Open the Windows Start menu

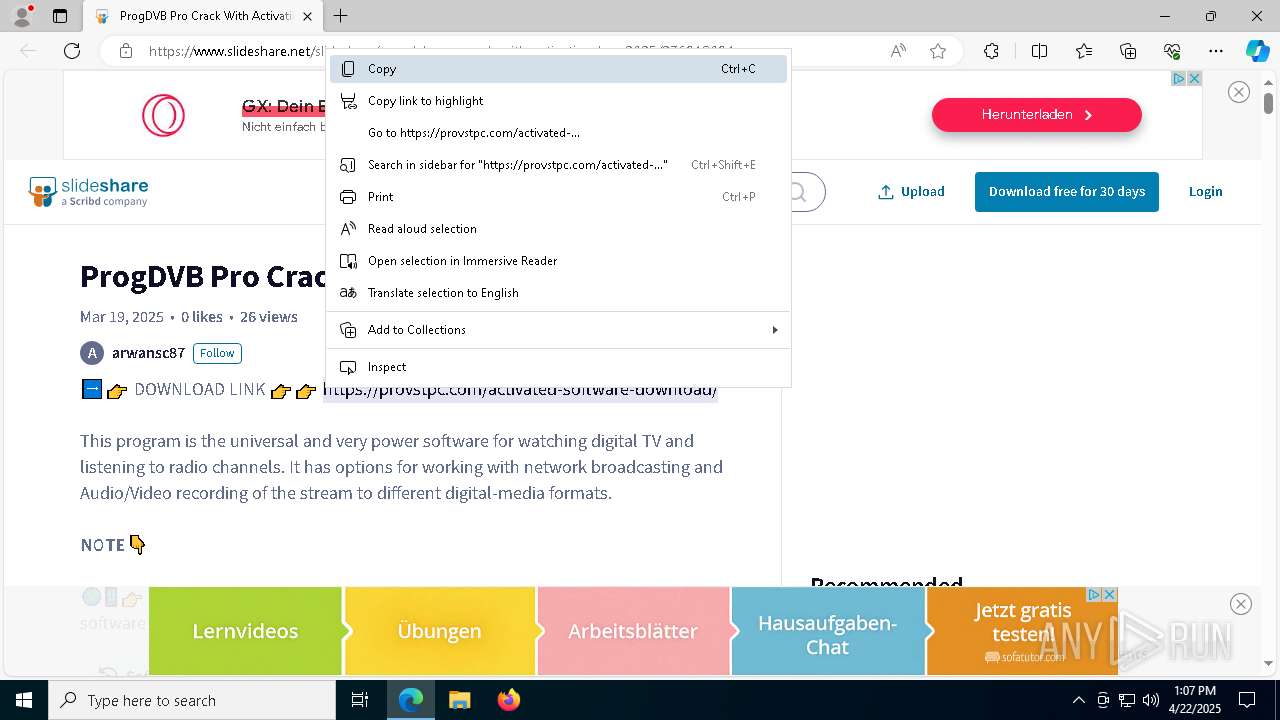(x=24, y=700)
